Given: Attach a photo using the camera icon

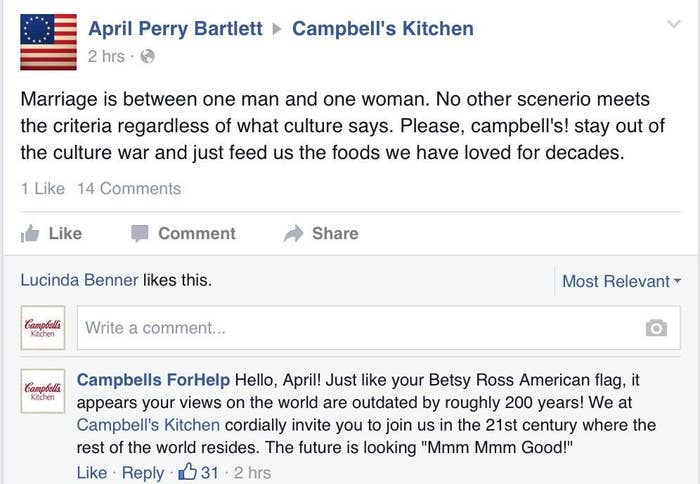Looking at the screenshot, I should tap(656, 328).
